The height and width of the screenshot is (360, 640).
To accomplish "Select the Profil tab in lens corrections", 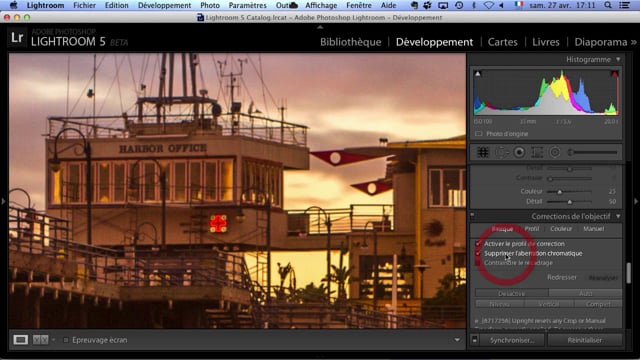I will tap(532, 229).
